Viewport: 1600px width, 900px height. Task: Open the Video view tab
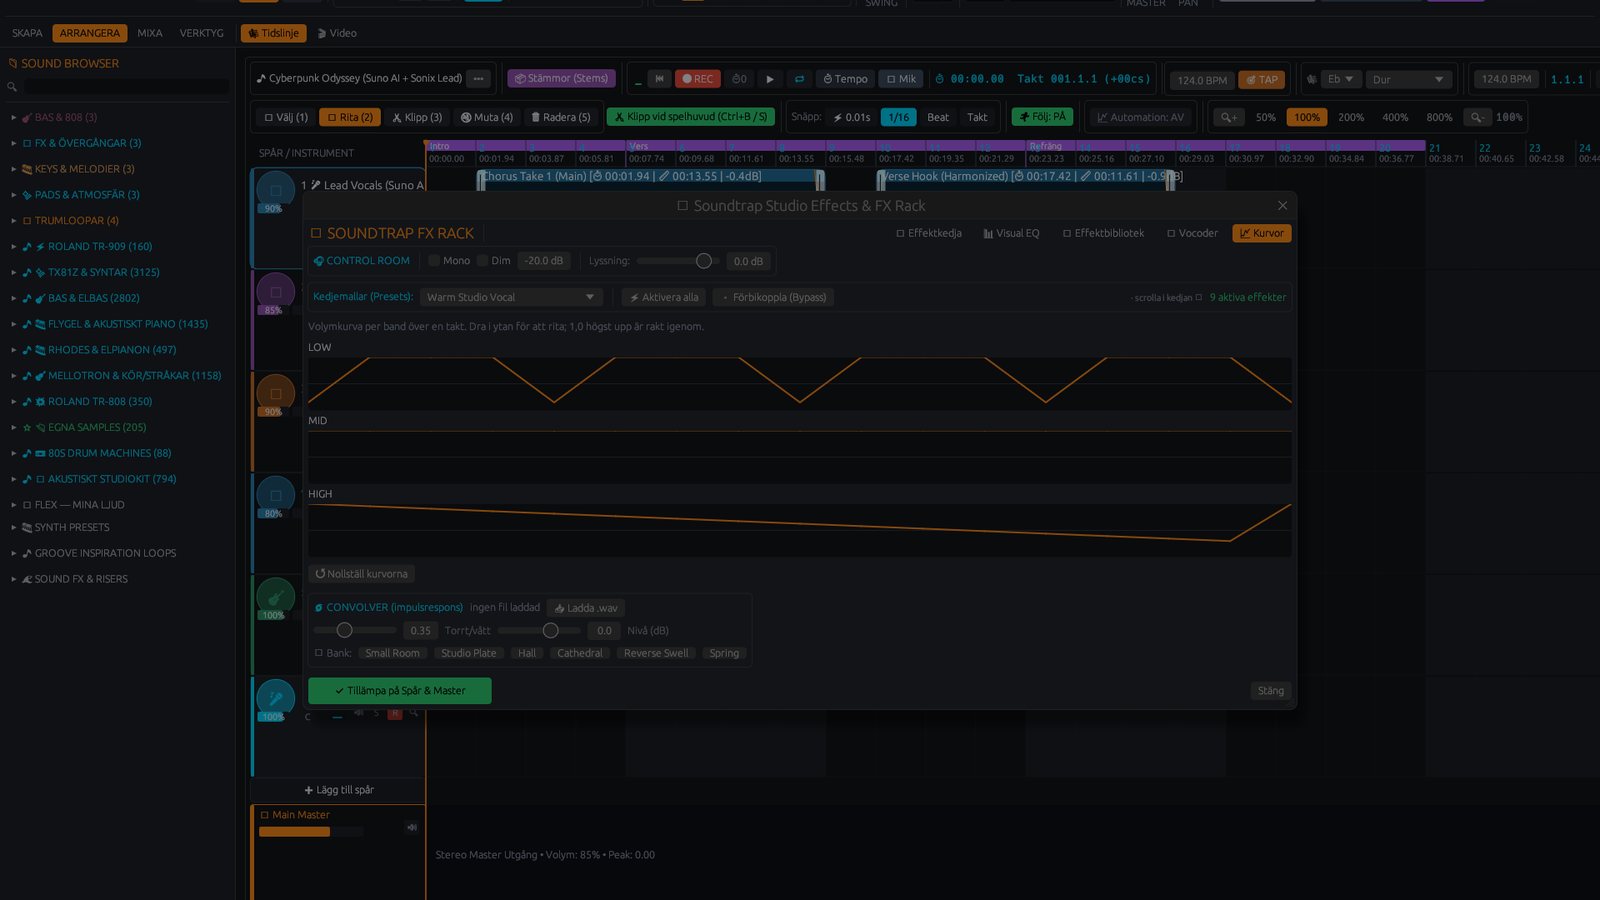point(337,33)
